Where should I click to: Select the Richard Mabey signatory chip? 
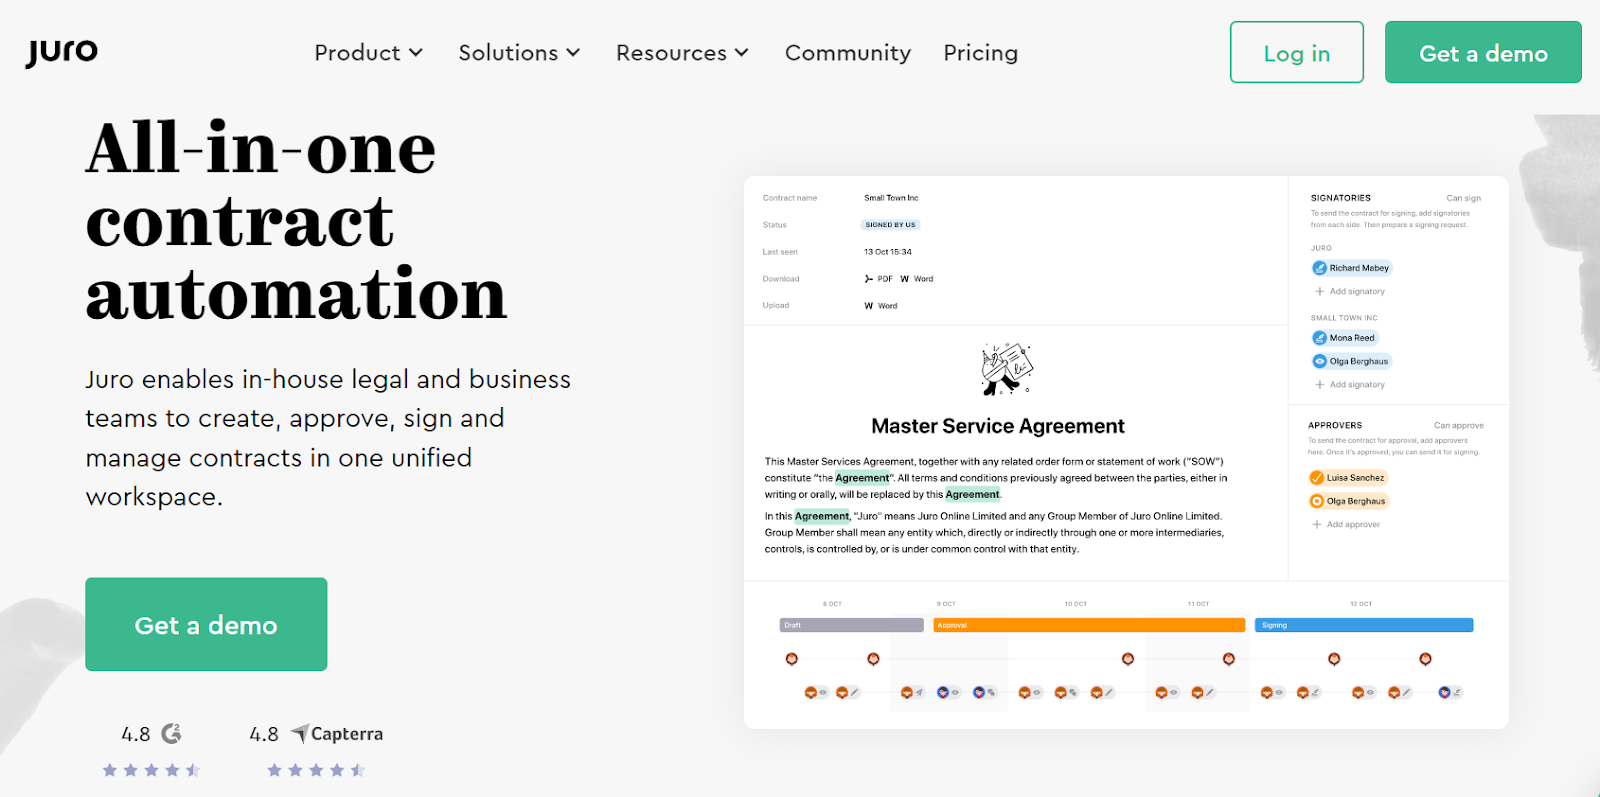pos(1351,268)
